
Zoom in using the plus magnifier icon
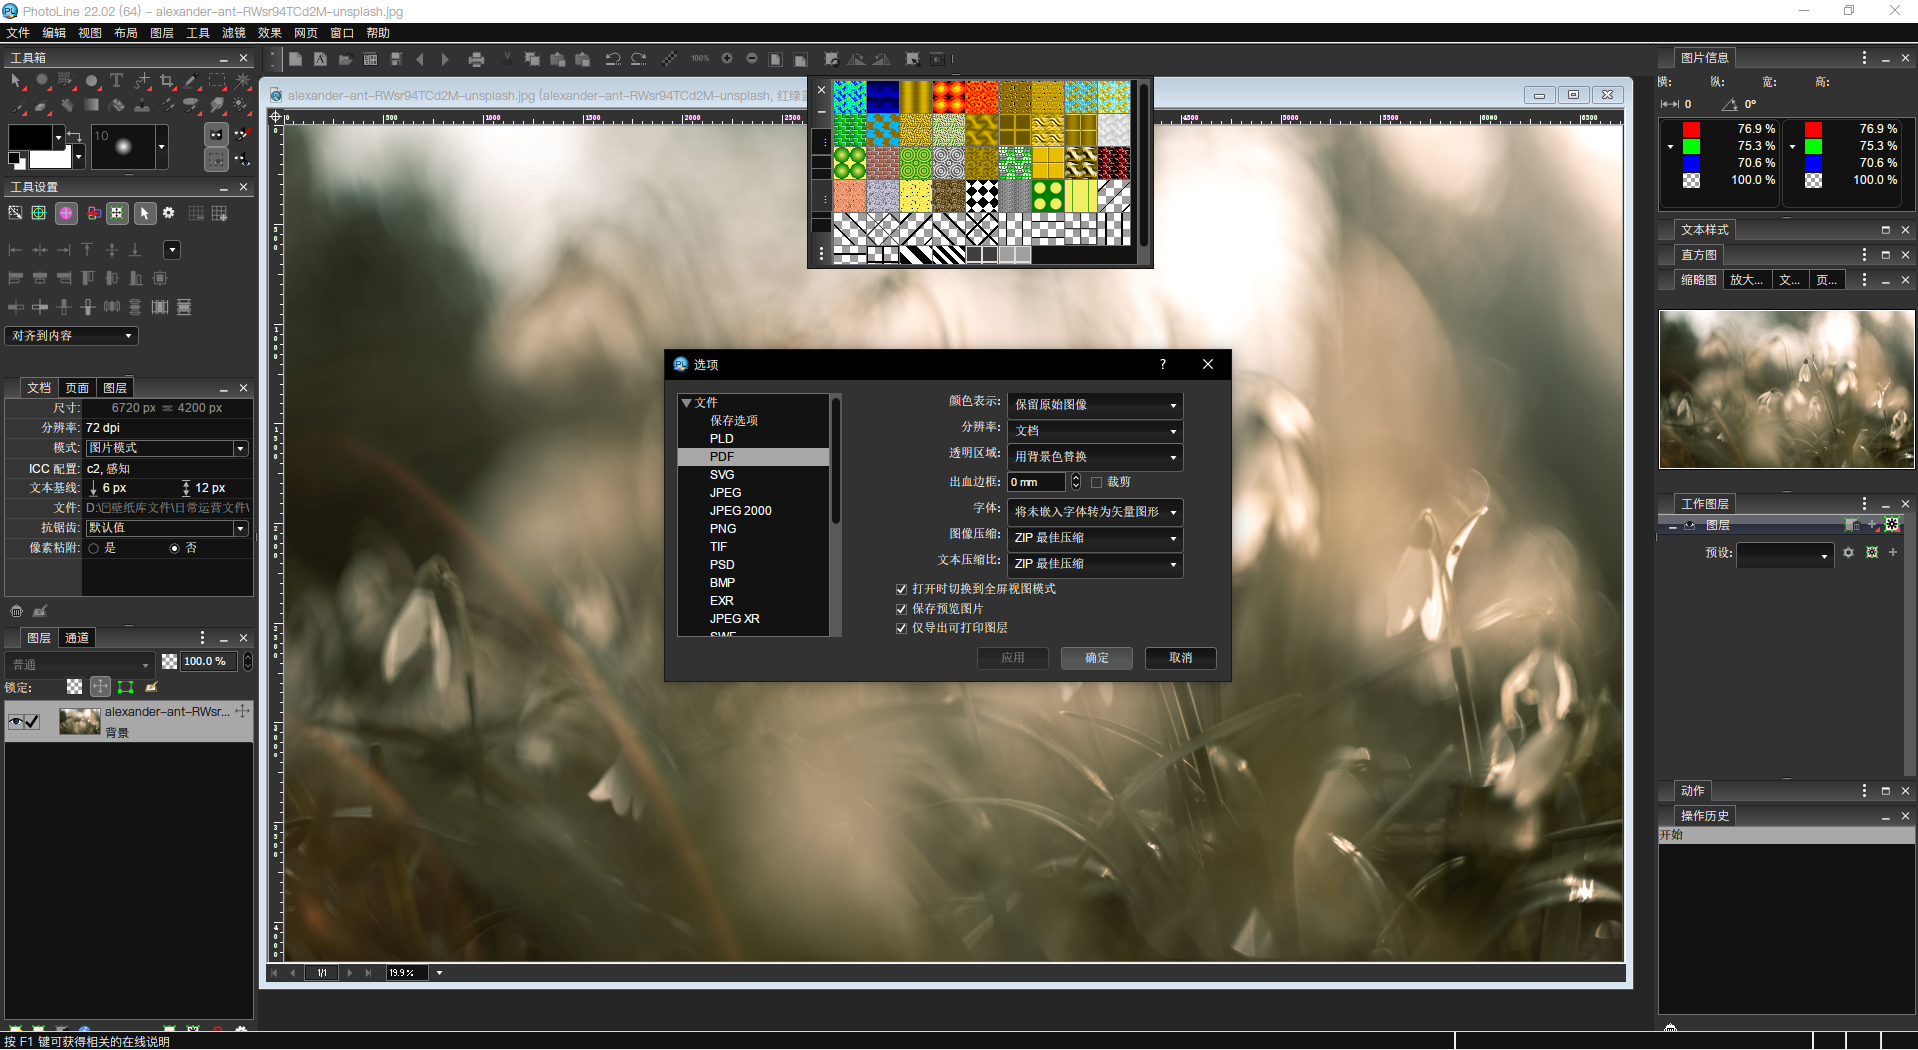[x=727, y=59]
